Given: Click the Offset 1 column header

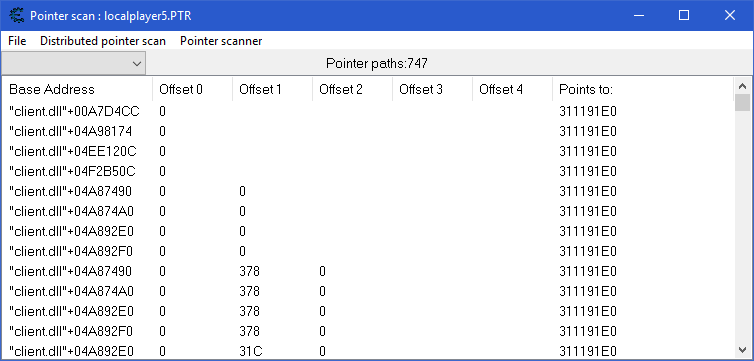Looking at the screenshot, I should pos(272,89).
